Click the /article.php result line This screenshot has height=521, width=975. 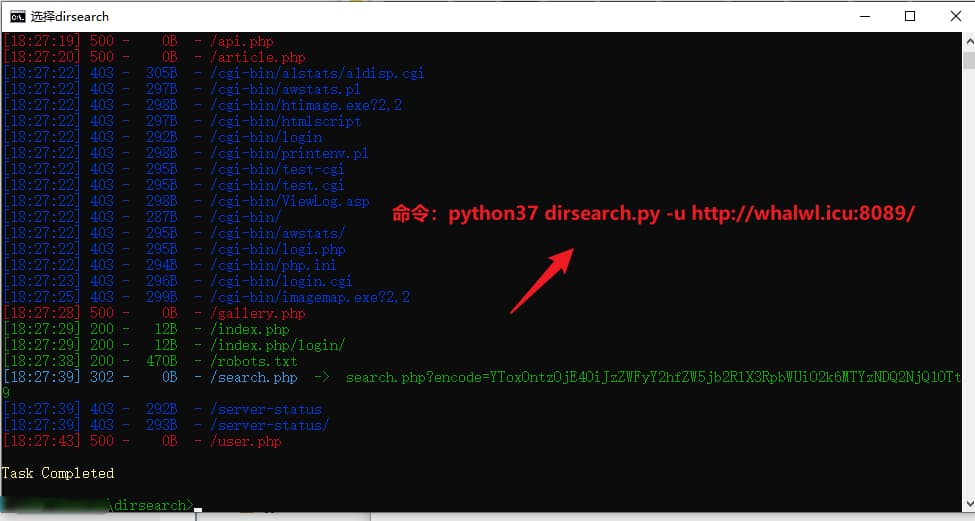[154, 57]
